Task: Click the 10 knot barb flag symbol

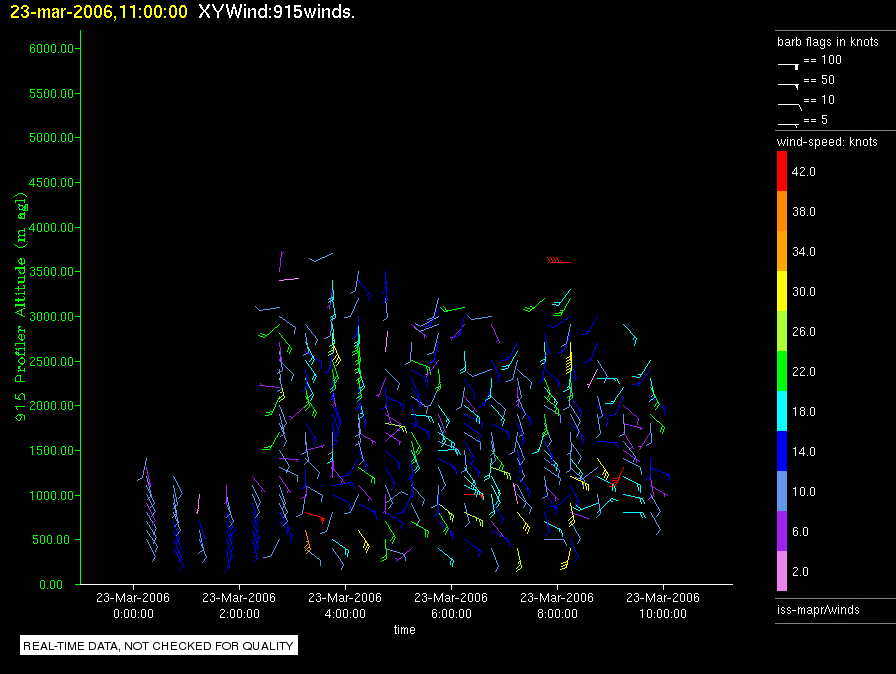Action: [790, 106]
